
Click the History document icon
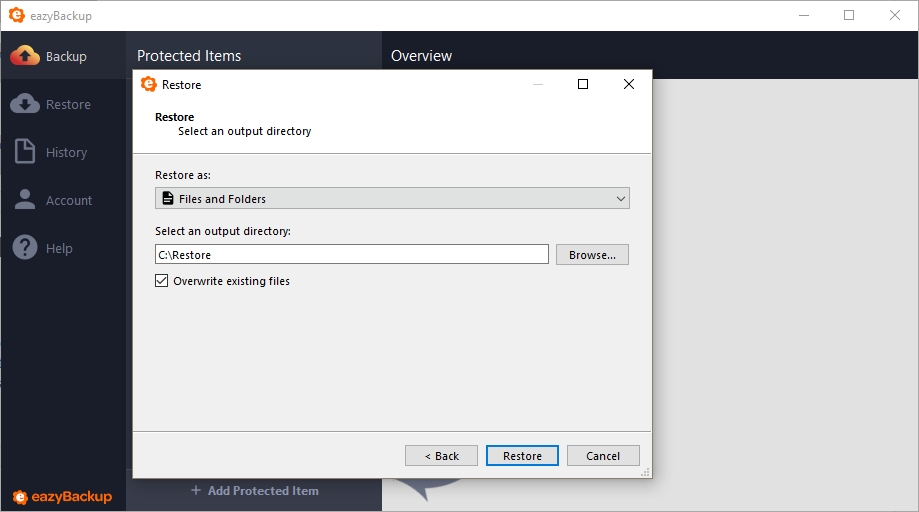click(x=25, y=152)
